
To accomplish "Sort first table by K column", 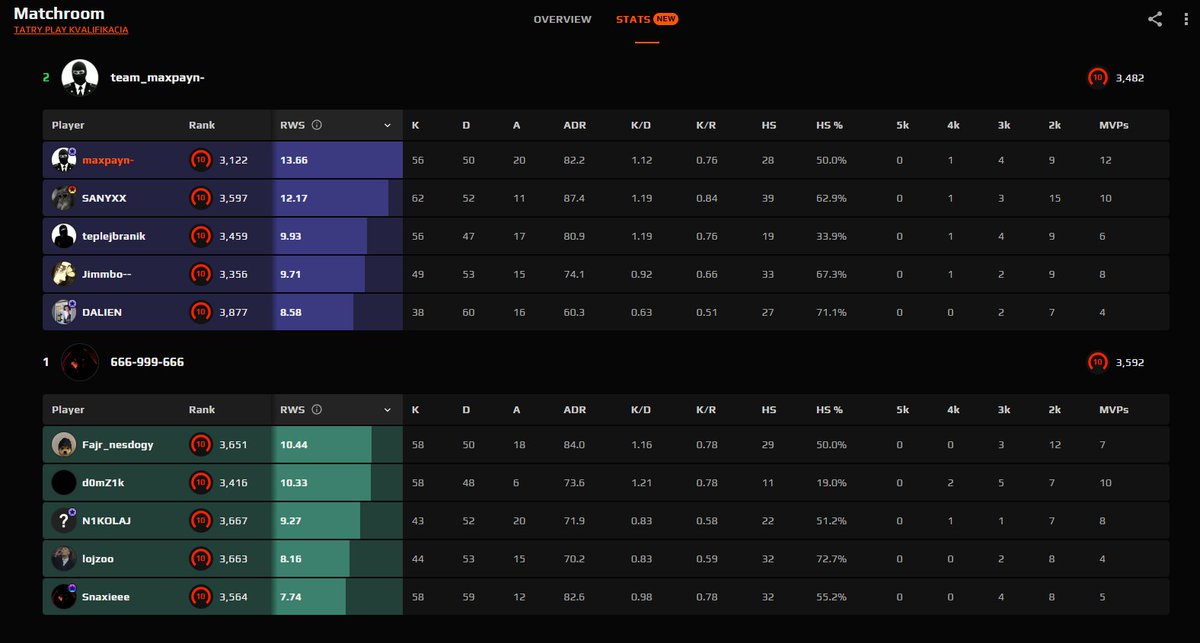I will pyautogui.click(x=415, y=125).
